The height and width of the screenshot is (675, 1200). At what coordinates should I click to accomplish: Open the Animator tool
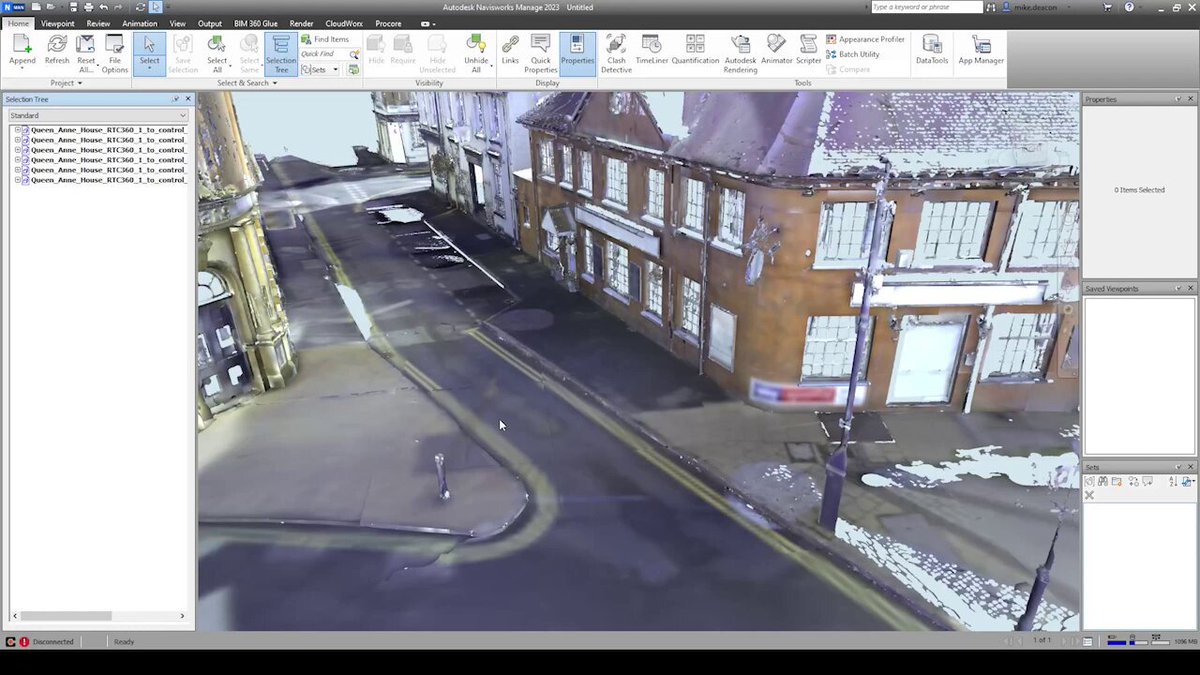777,50
